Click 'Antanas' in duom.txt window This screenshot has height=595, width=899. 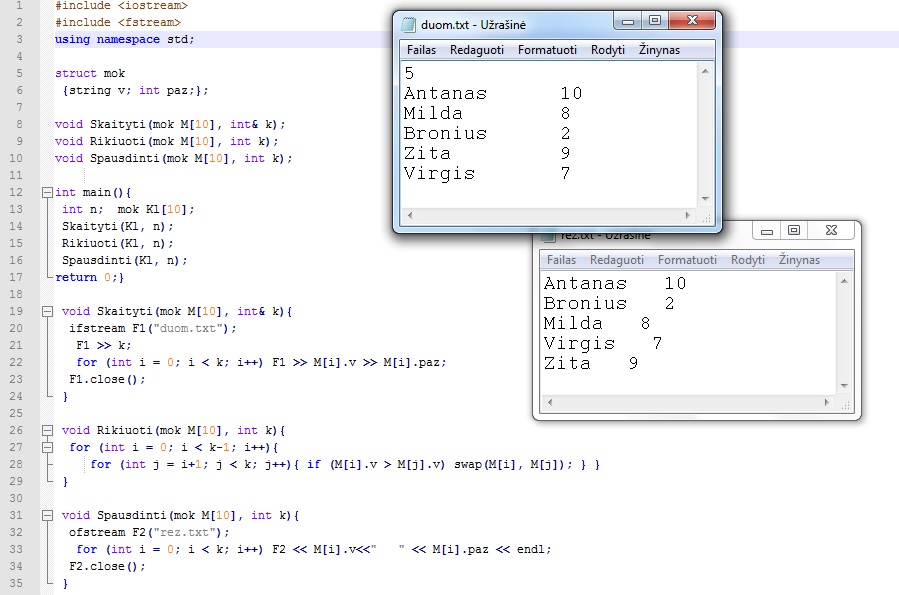tap(445, 93)
